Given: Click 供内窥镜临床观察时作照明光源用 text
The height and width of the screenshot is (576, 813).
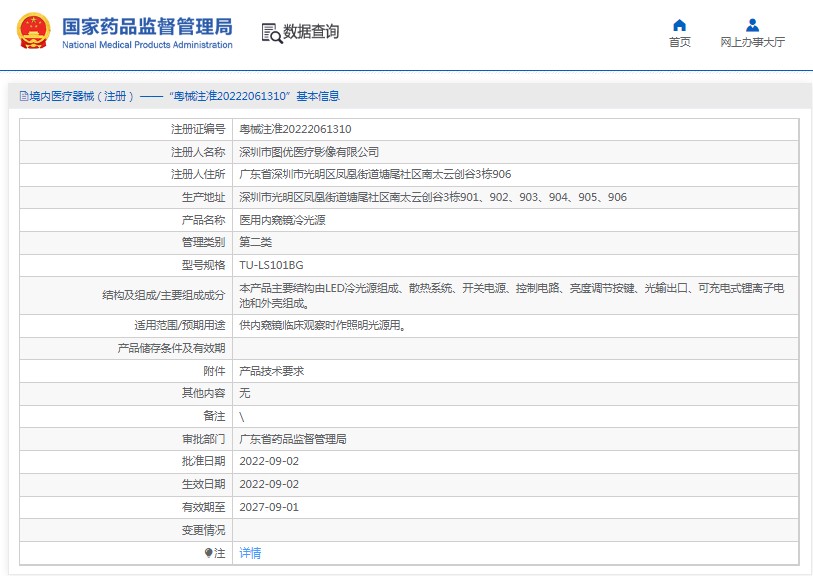Looking at the screenshot, I should (x=322, y=326).
